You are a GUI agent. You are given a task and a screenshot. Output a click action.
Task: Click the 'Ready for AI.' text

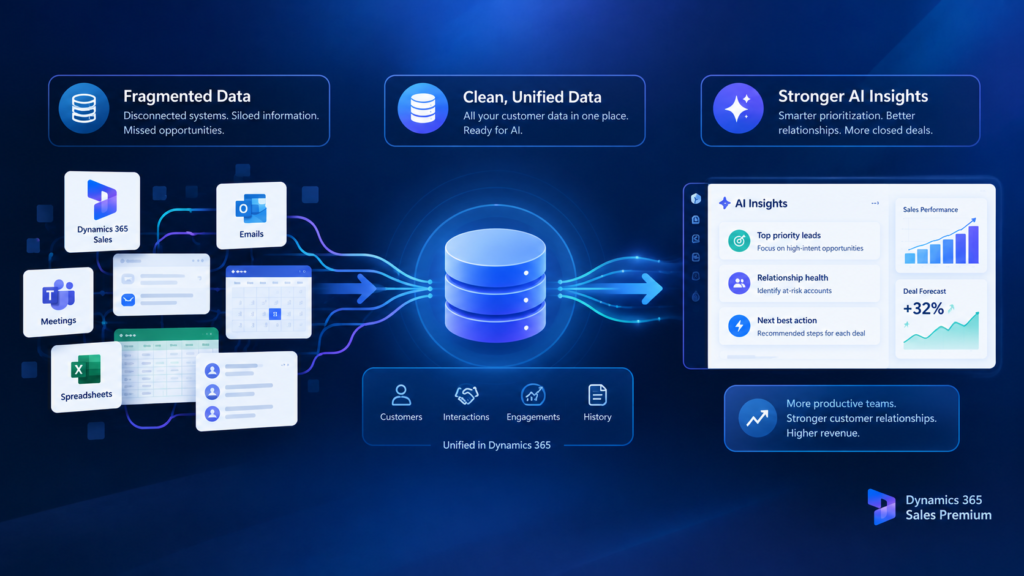(x=492, y=130)
